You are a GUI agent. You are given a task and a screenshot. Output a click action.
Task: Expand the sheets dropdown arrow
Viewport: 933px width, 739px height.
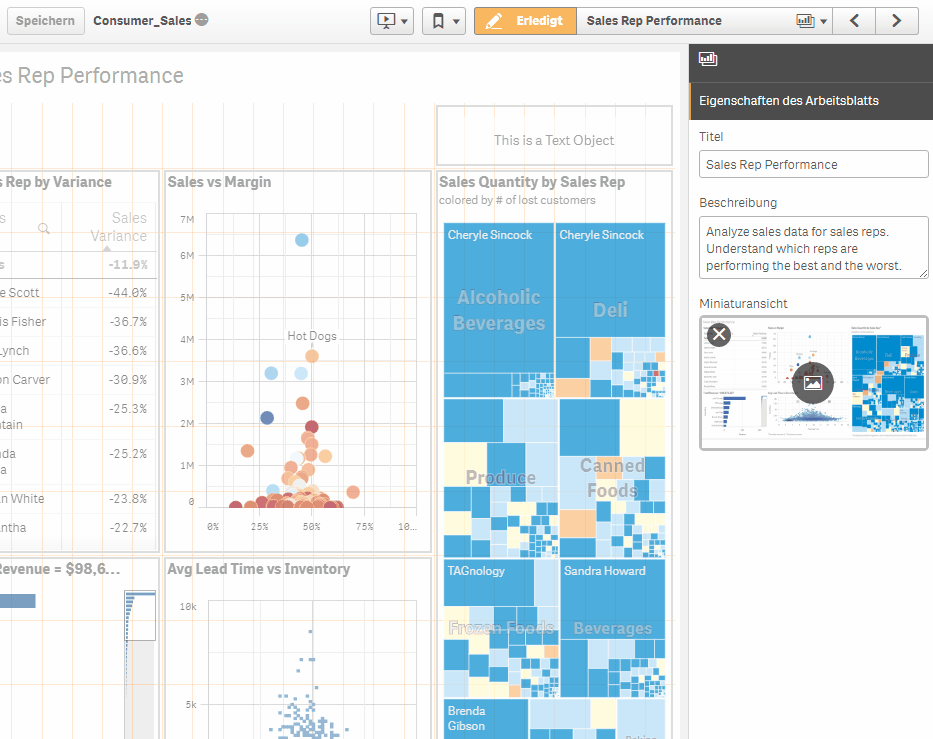point(824,21)
